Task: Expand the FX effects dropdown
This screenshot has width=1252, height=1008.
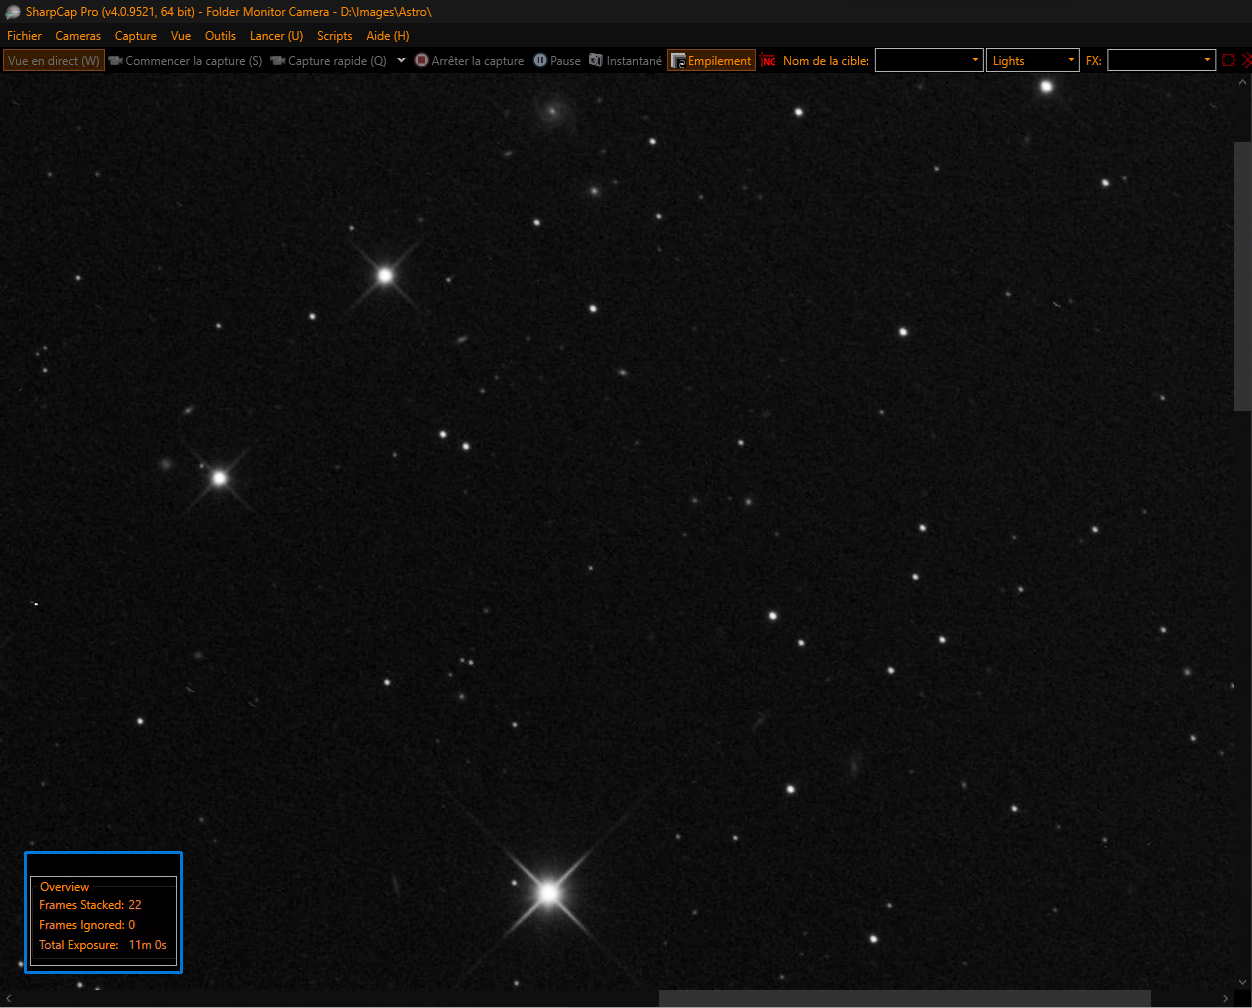Action: click(x=1161, y=60)
